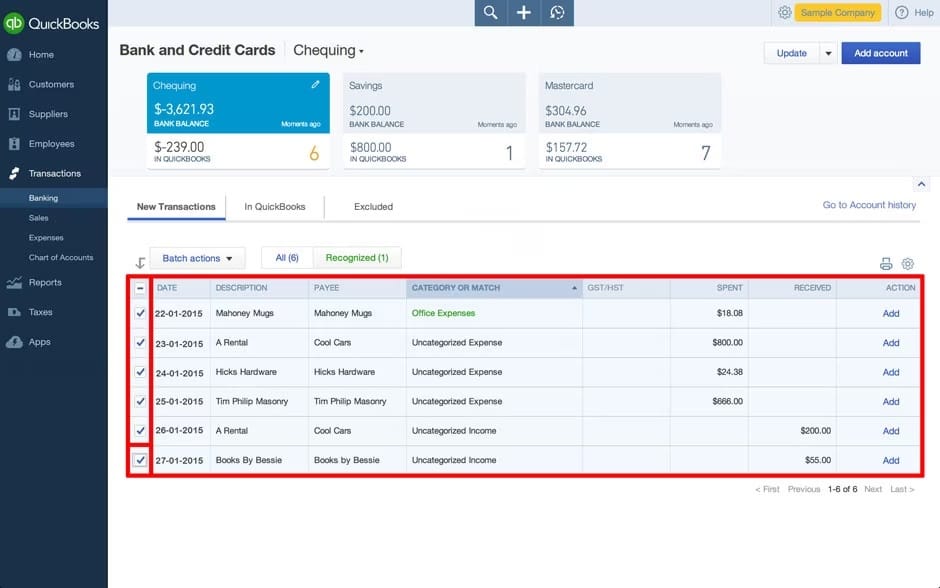Screen dimensions: 940x588
Task: Open table settings gear icon
Action: coord(908,264)
